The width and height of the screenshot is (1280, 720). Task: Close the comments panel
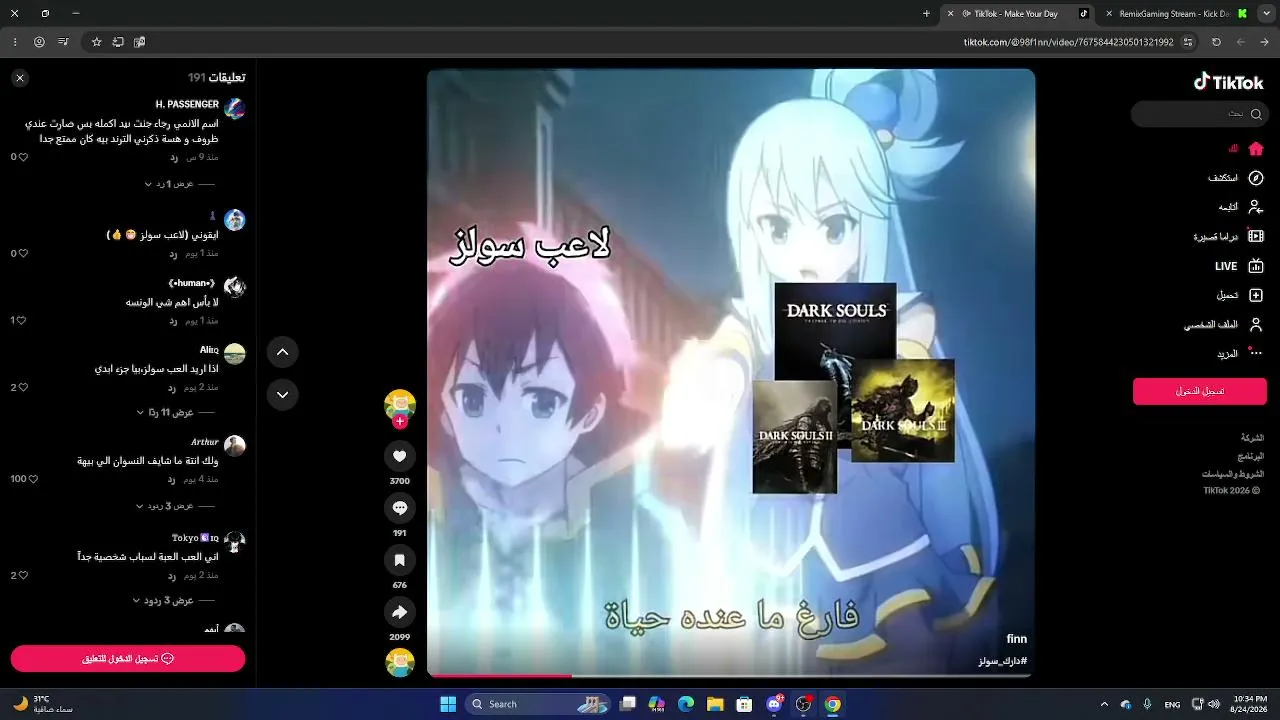(20, 78)
